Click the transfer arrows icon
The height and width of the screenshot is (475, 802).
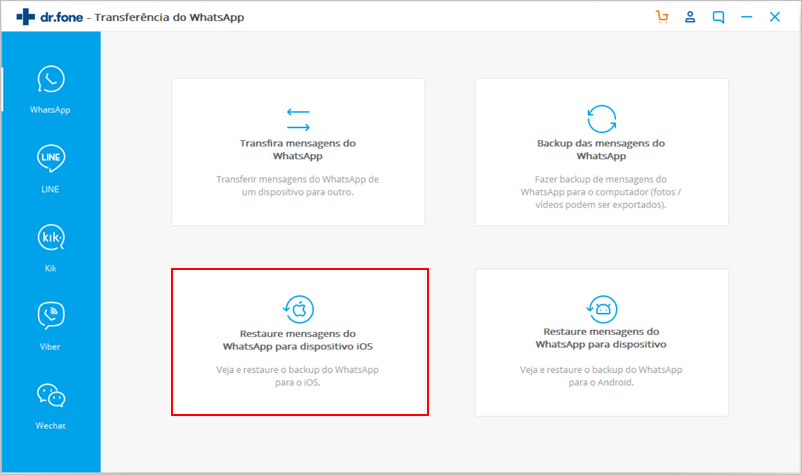298,119
